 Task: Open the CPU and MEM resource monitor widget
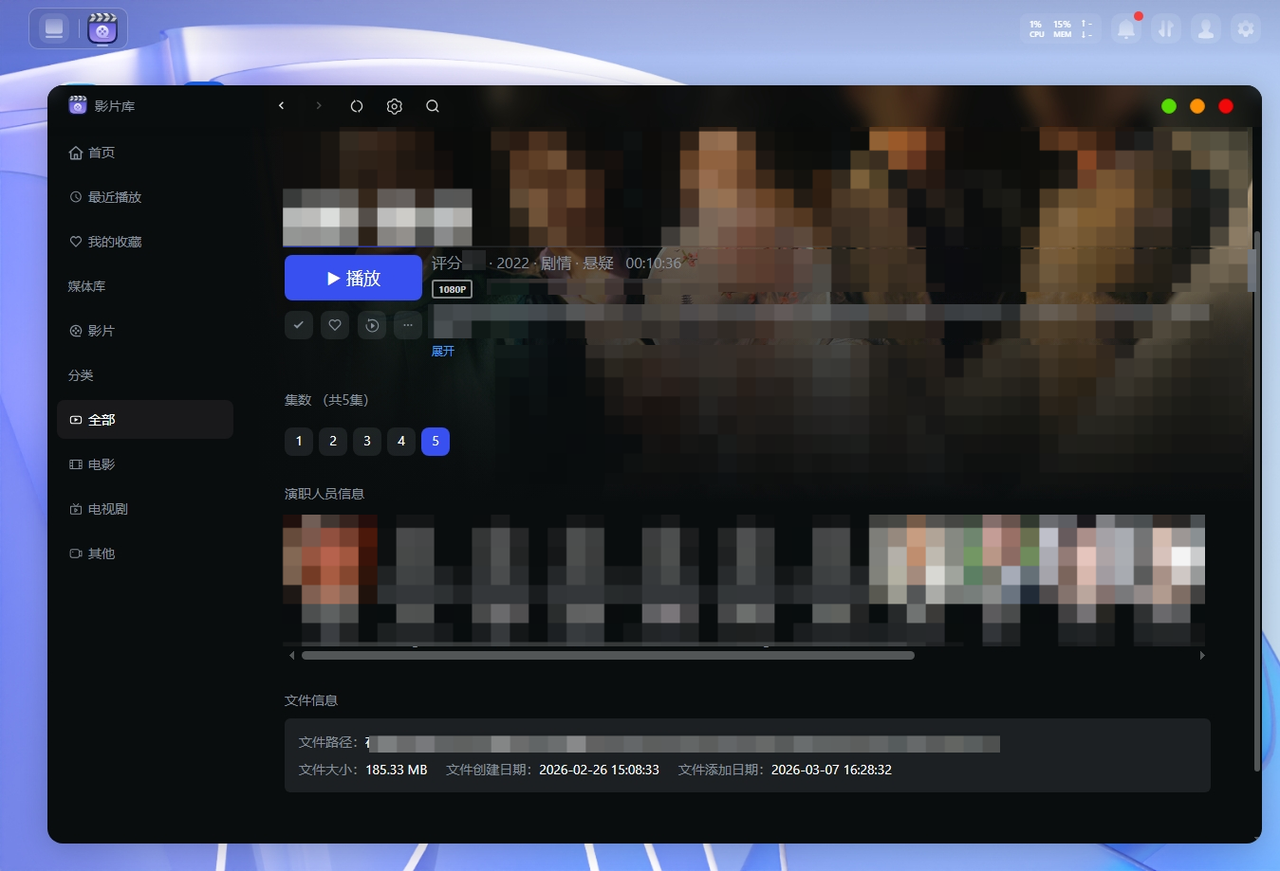(x=1060, y=28)
